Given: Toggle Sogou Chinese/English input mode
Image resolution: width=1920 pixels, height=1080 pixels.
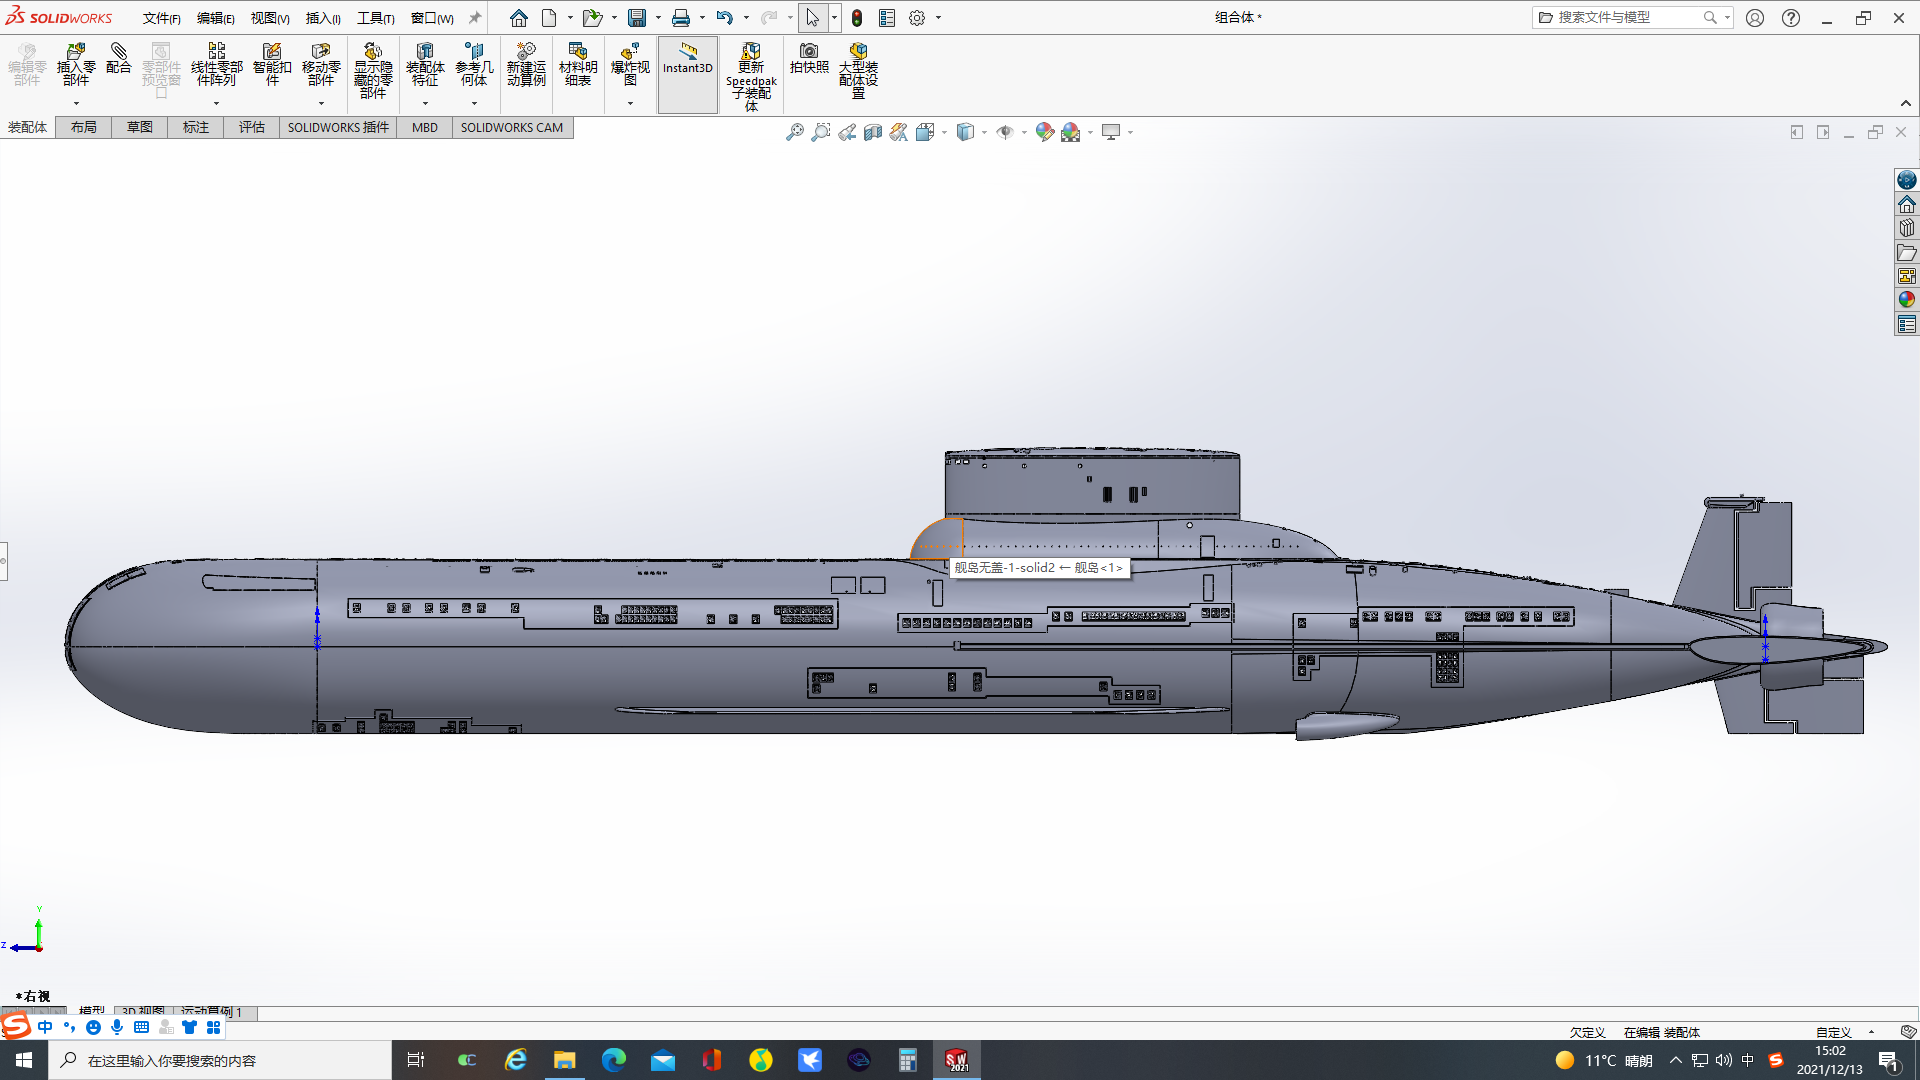Looking at the screenshot, I should (x=45, y=1027).
